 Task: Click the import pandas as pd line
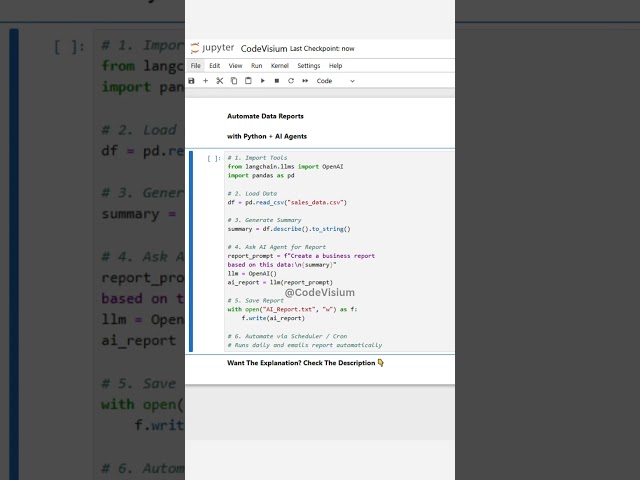[x=261, y=176]
